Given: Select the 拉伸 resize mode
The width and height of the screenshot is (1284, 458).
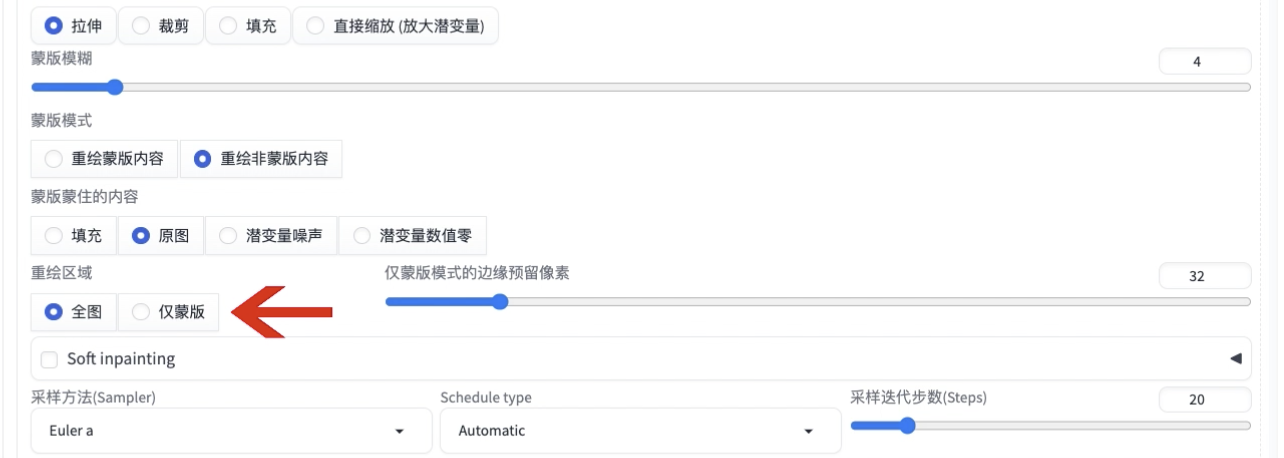Looking at the screenshot, I should pyautogui.click(x=74, y=26).
